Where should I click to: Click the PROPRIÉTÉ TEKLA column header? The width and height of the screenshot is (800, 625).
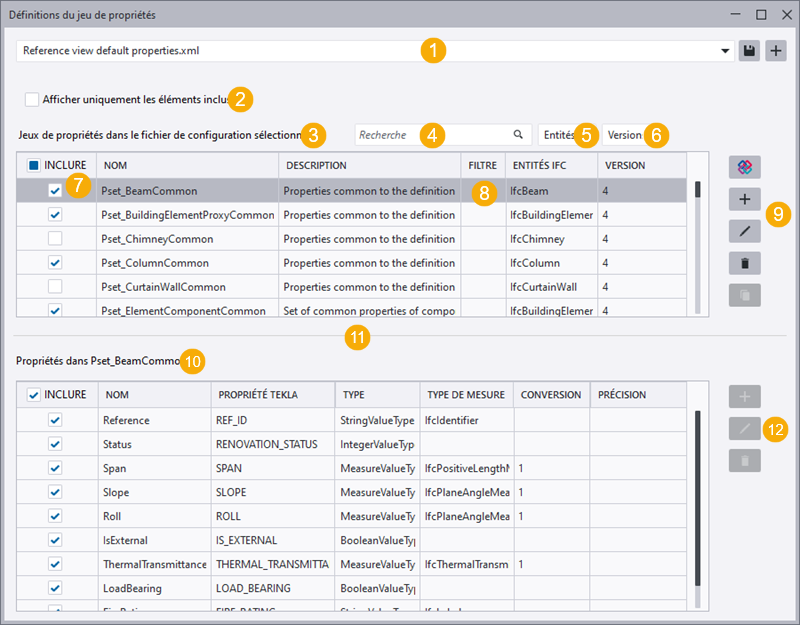click(x=270, y=395)
